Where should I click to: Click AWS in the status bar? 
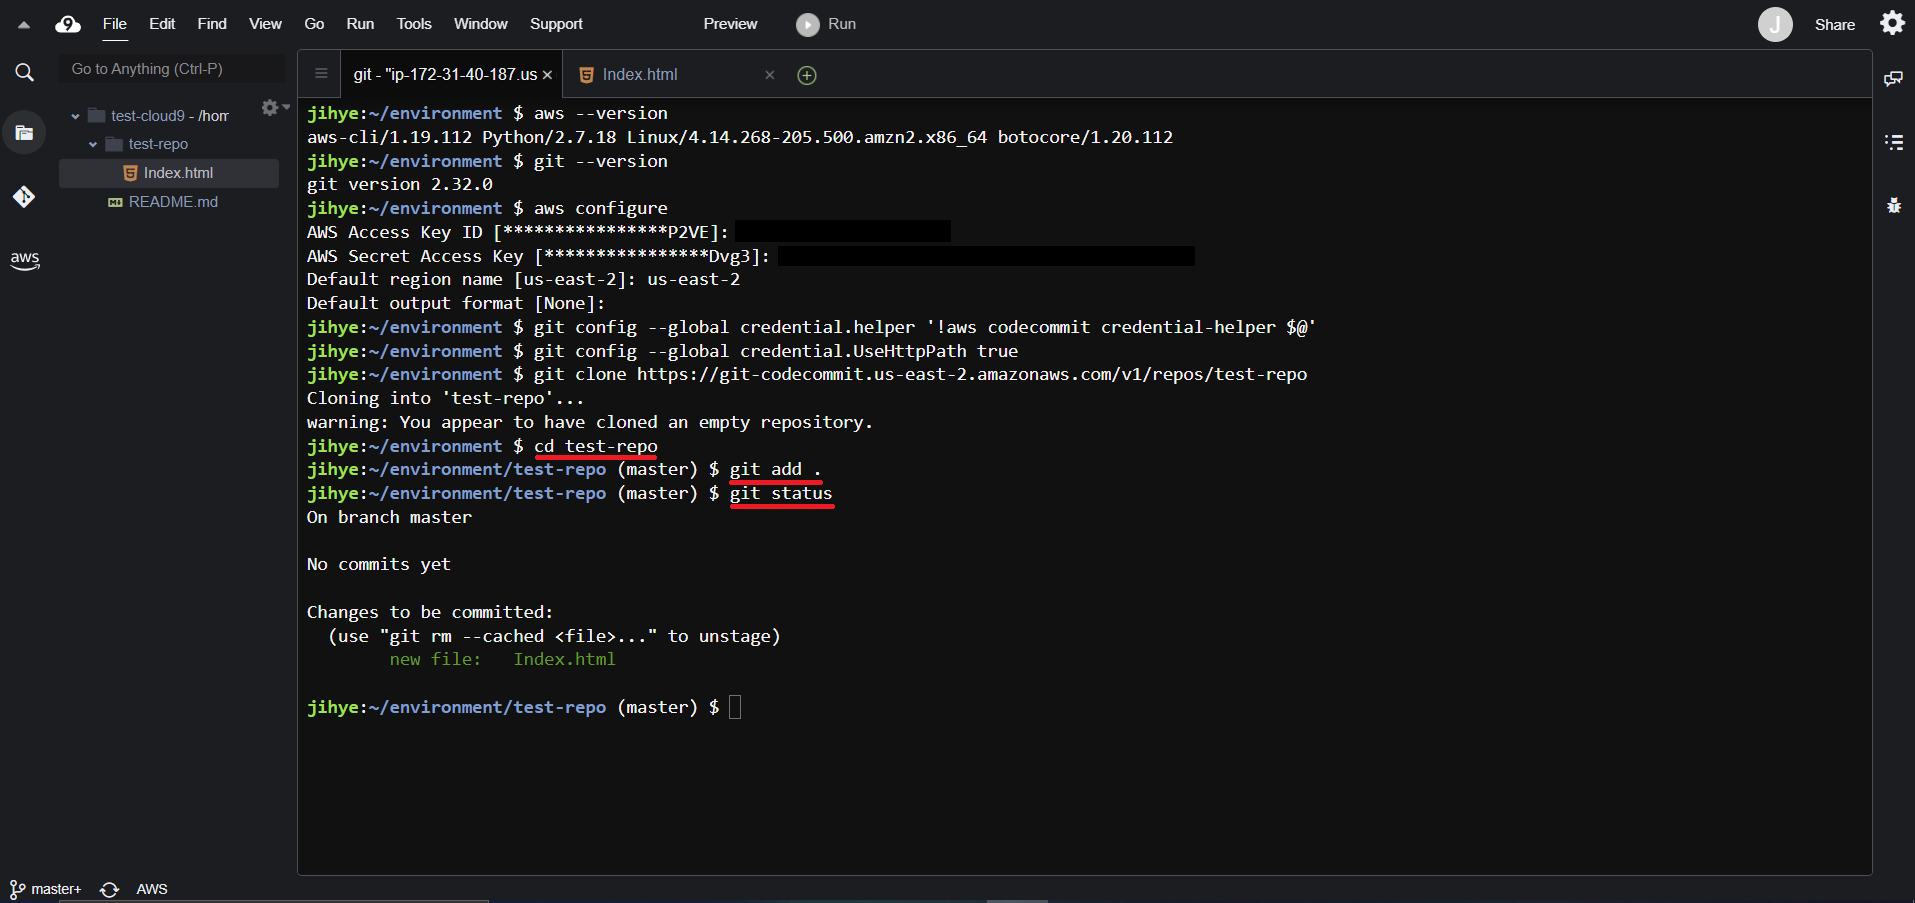[x=152, y=889]
